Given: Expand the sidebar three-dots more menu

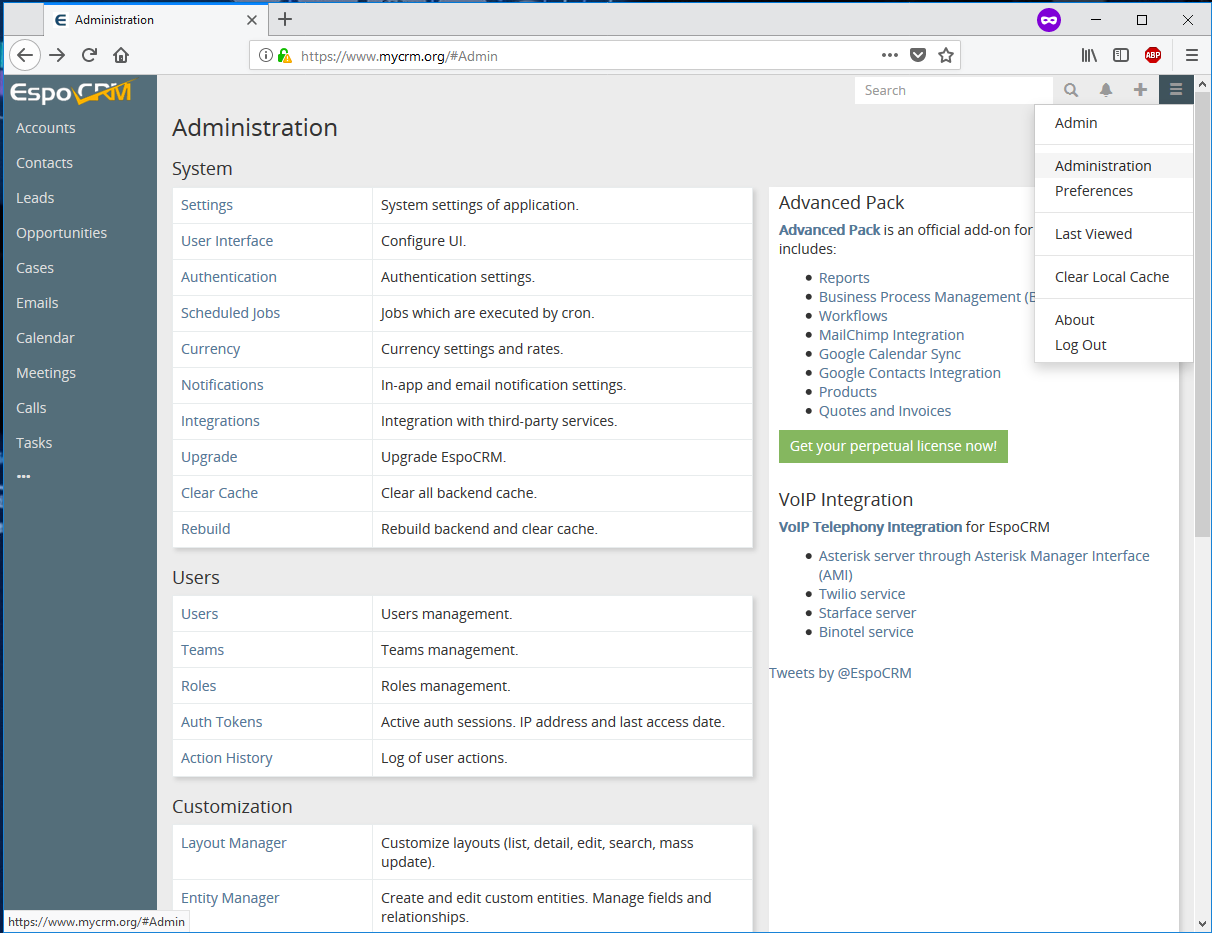Looking at the screenshot, I should click(x=24, y=477).
